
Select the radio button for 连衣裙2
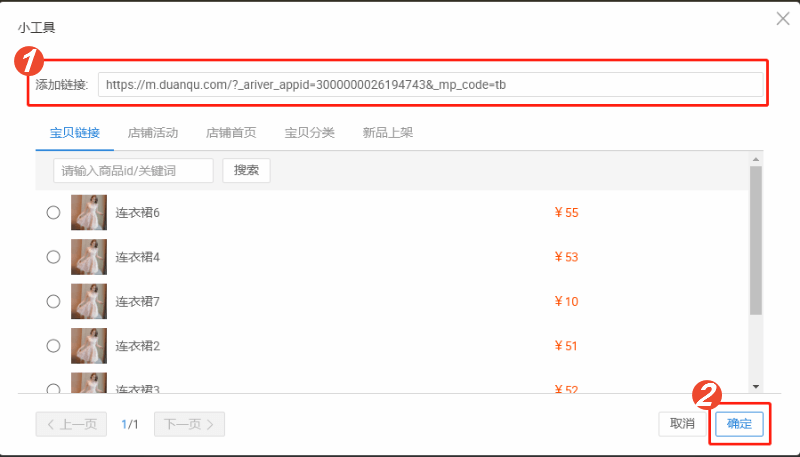click(x=54, y=346)
